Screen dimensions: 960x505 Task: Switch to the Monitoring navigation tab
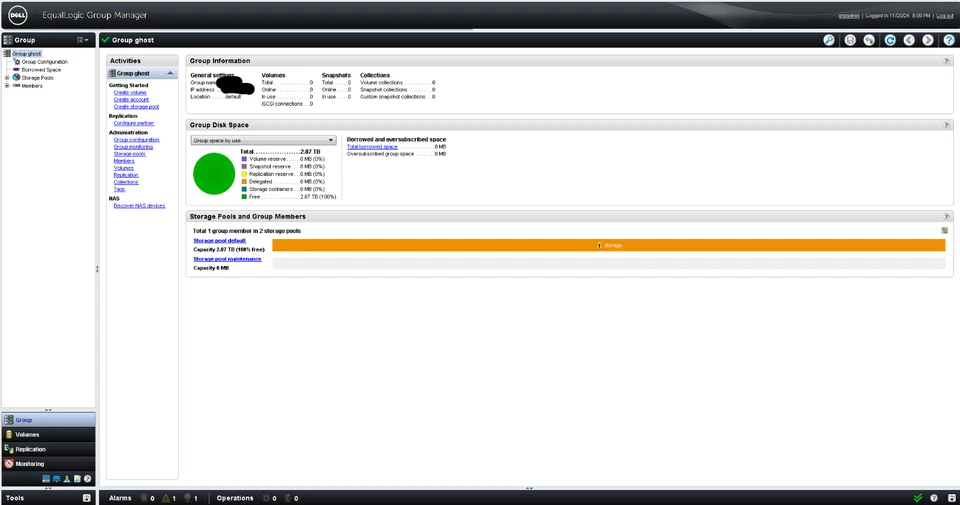click(48, 464)
